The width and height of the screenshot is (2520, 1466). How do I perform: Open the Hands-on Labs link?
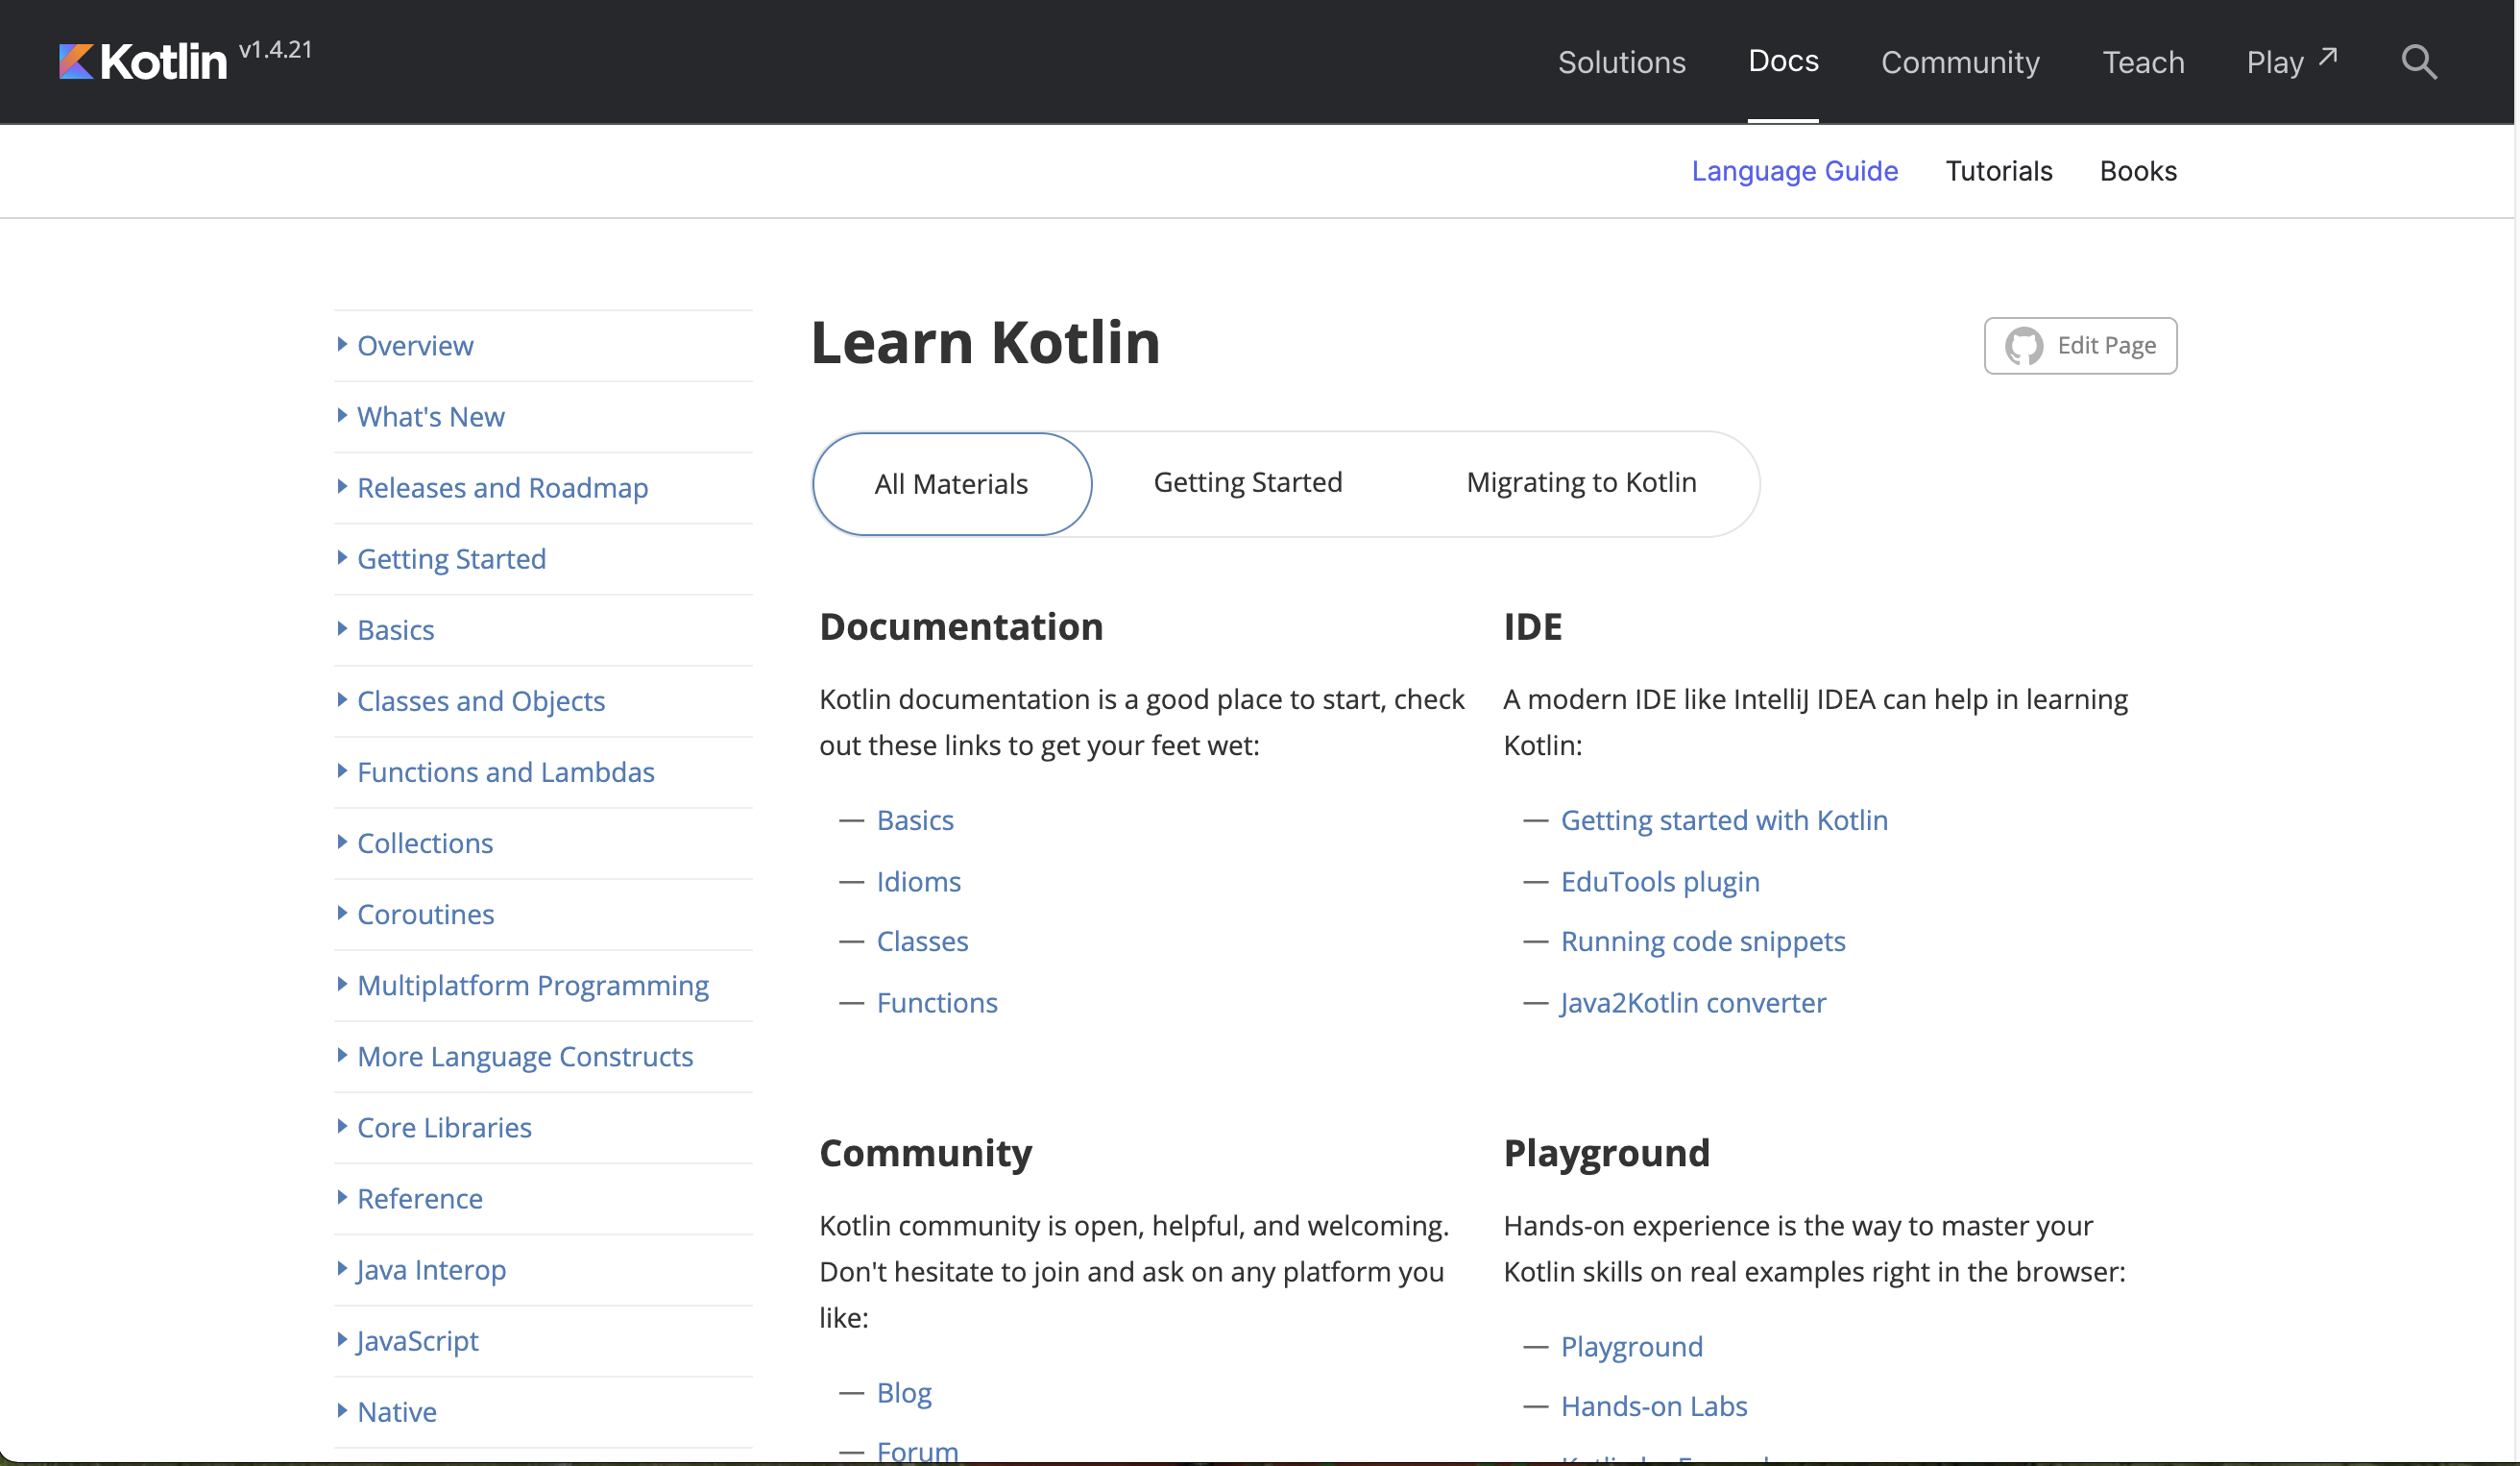1654,1407
